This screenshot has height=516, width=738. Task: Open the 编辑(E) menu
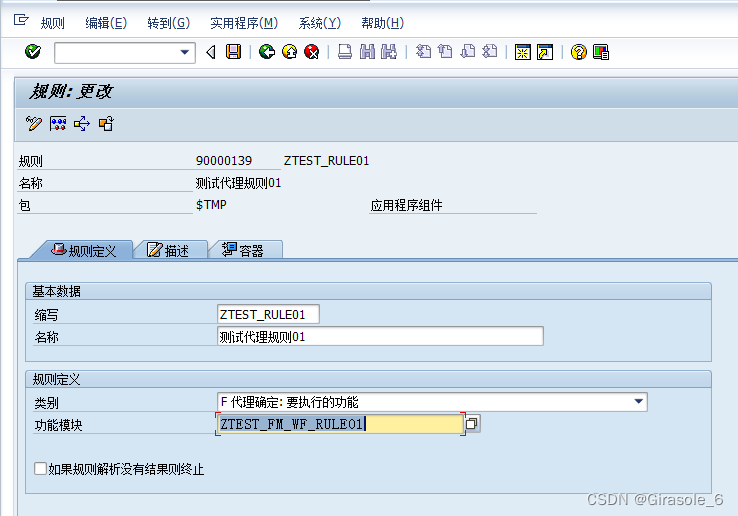pyautogui.click(x=106, y=23)
